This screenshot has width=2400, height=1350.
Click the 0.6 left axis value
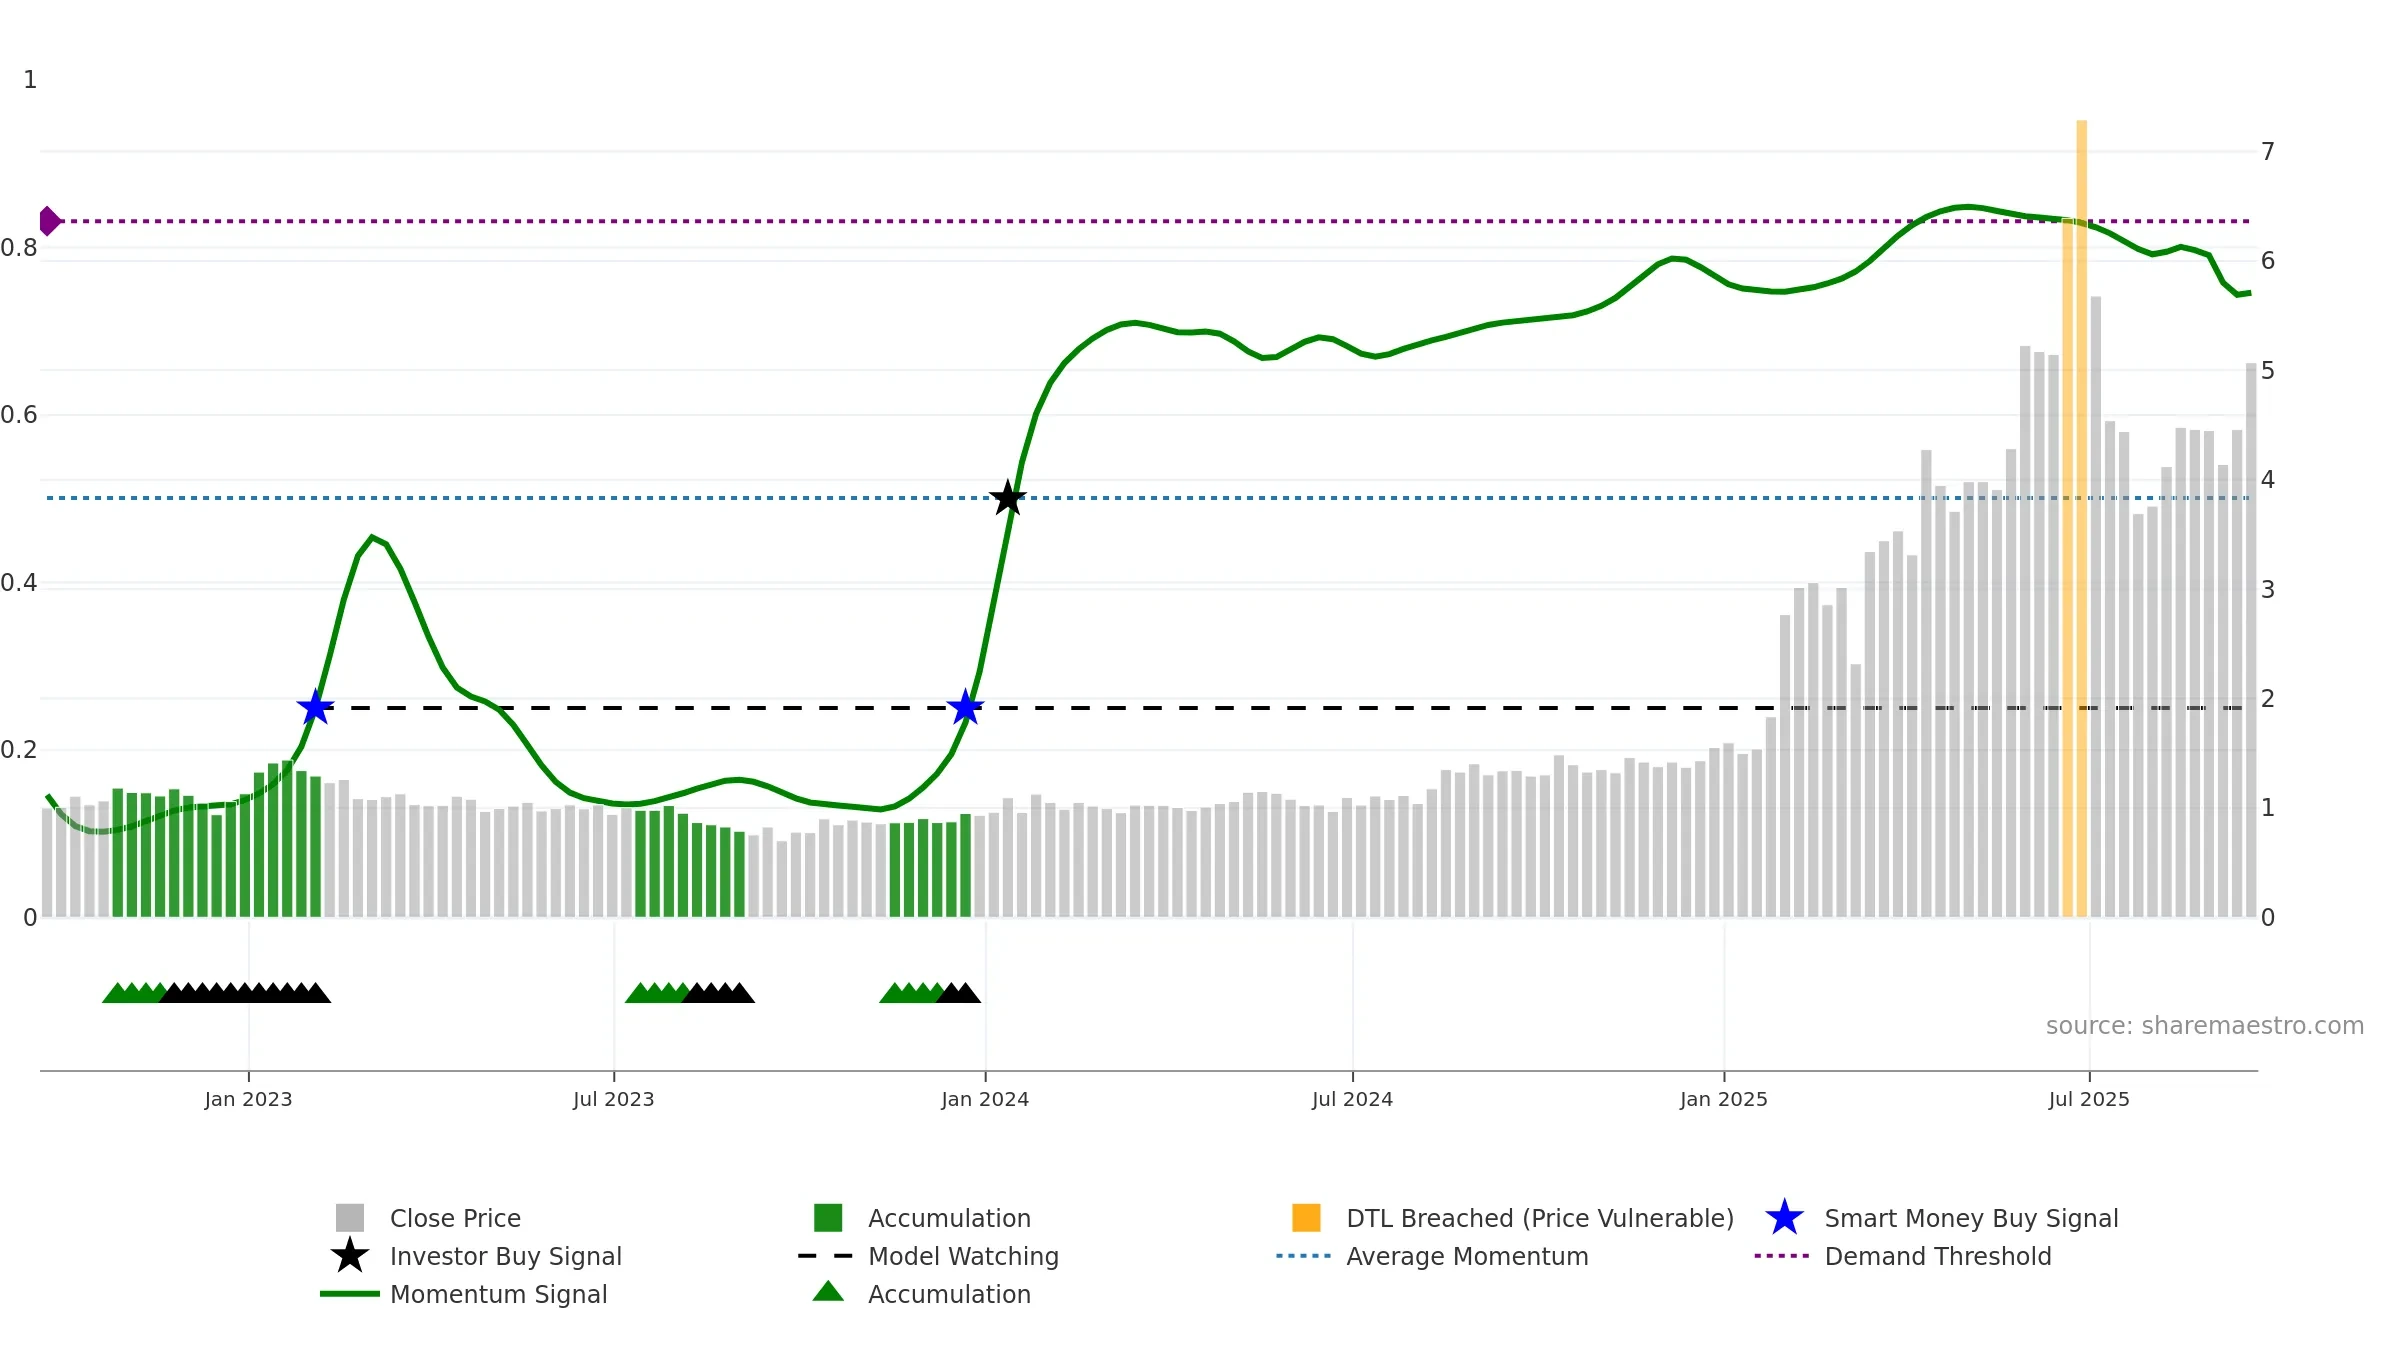click(19, 414)
